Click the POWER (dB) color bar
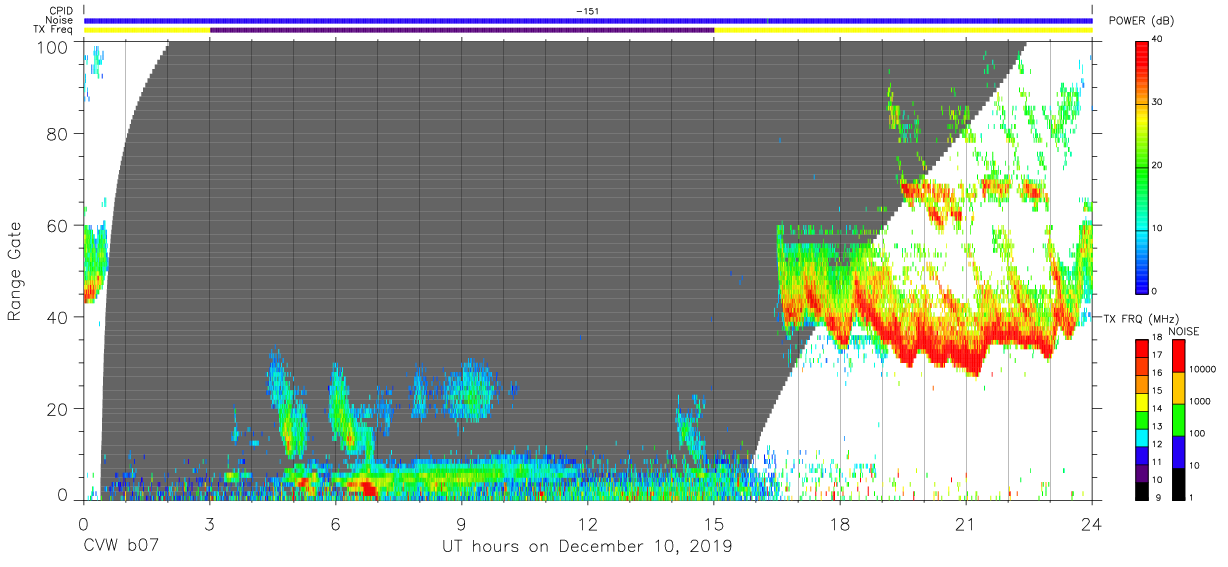The height and width of the screenshot is (567, 1228). click(x=1142, y=166)
